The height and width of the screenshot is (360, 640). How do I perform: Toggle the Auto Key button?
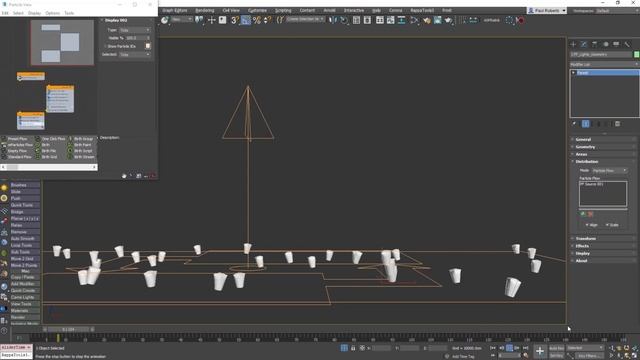tap(556, 348)
